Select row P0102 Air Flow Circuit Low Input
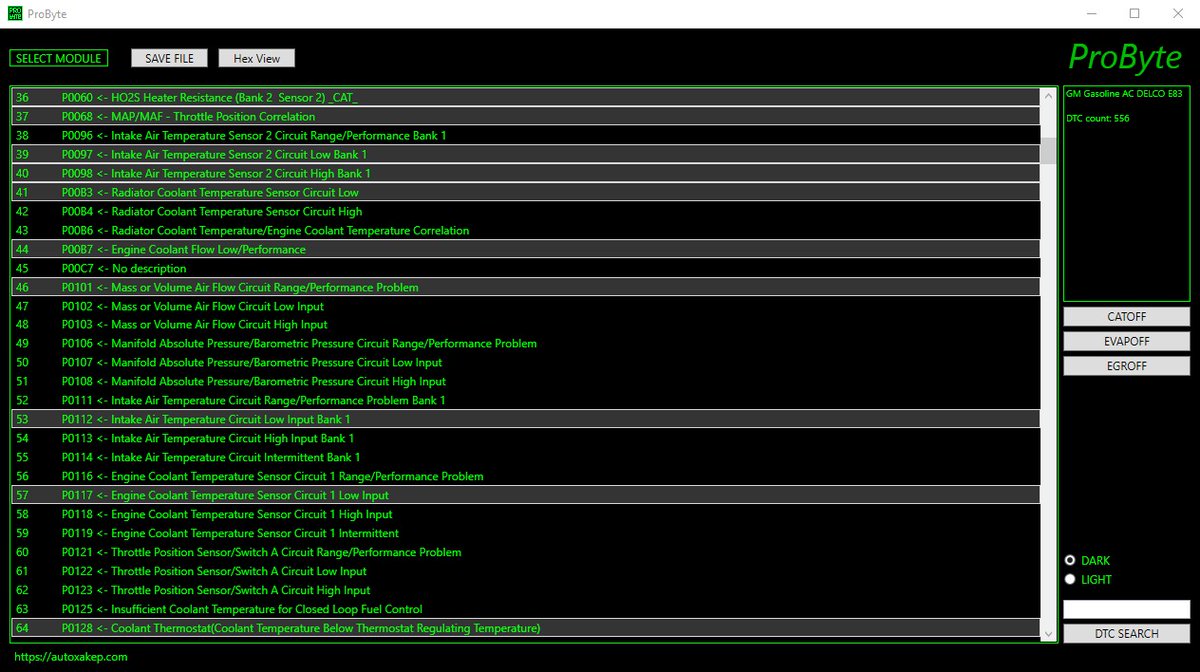The image size is (1200, 672). coord(526,306)
